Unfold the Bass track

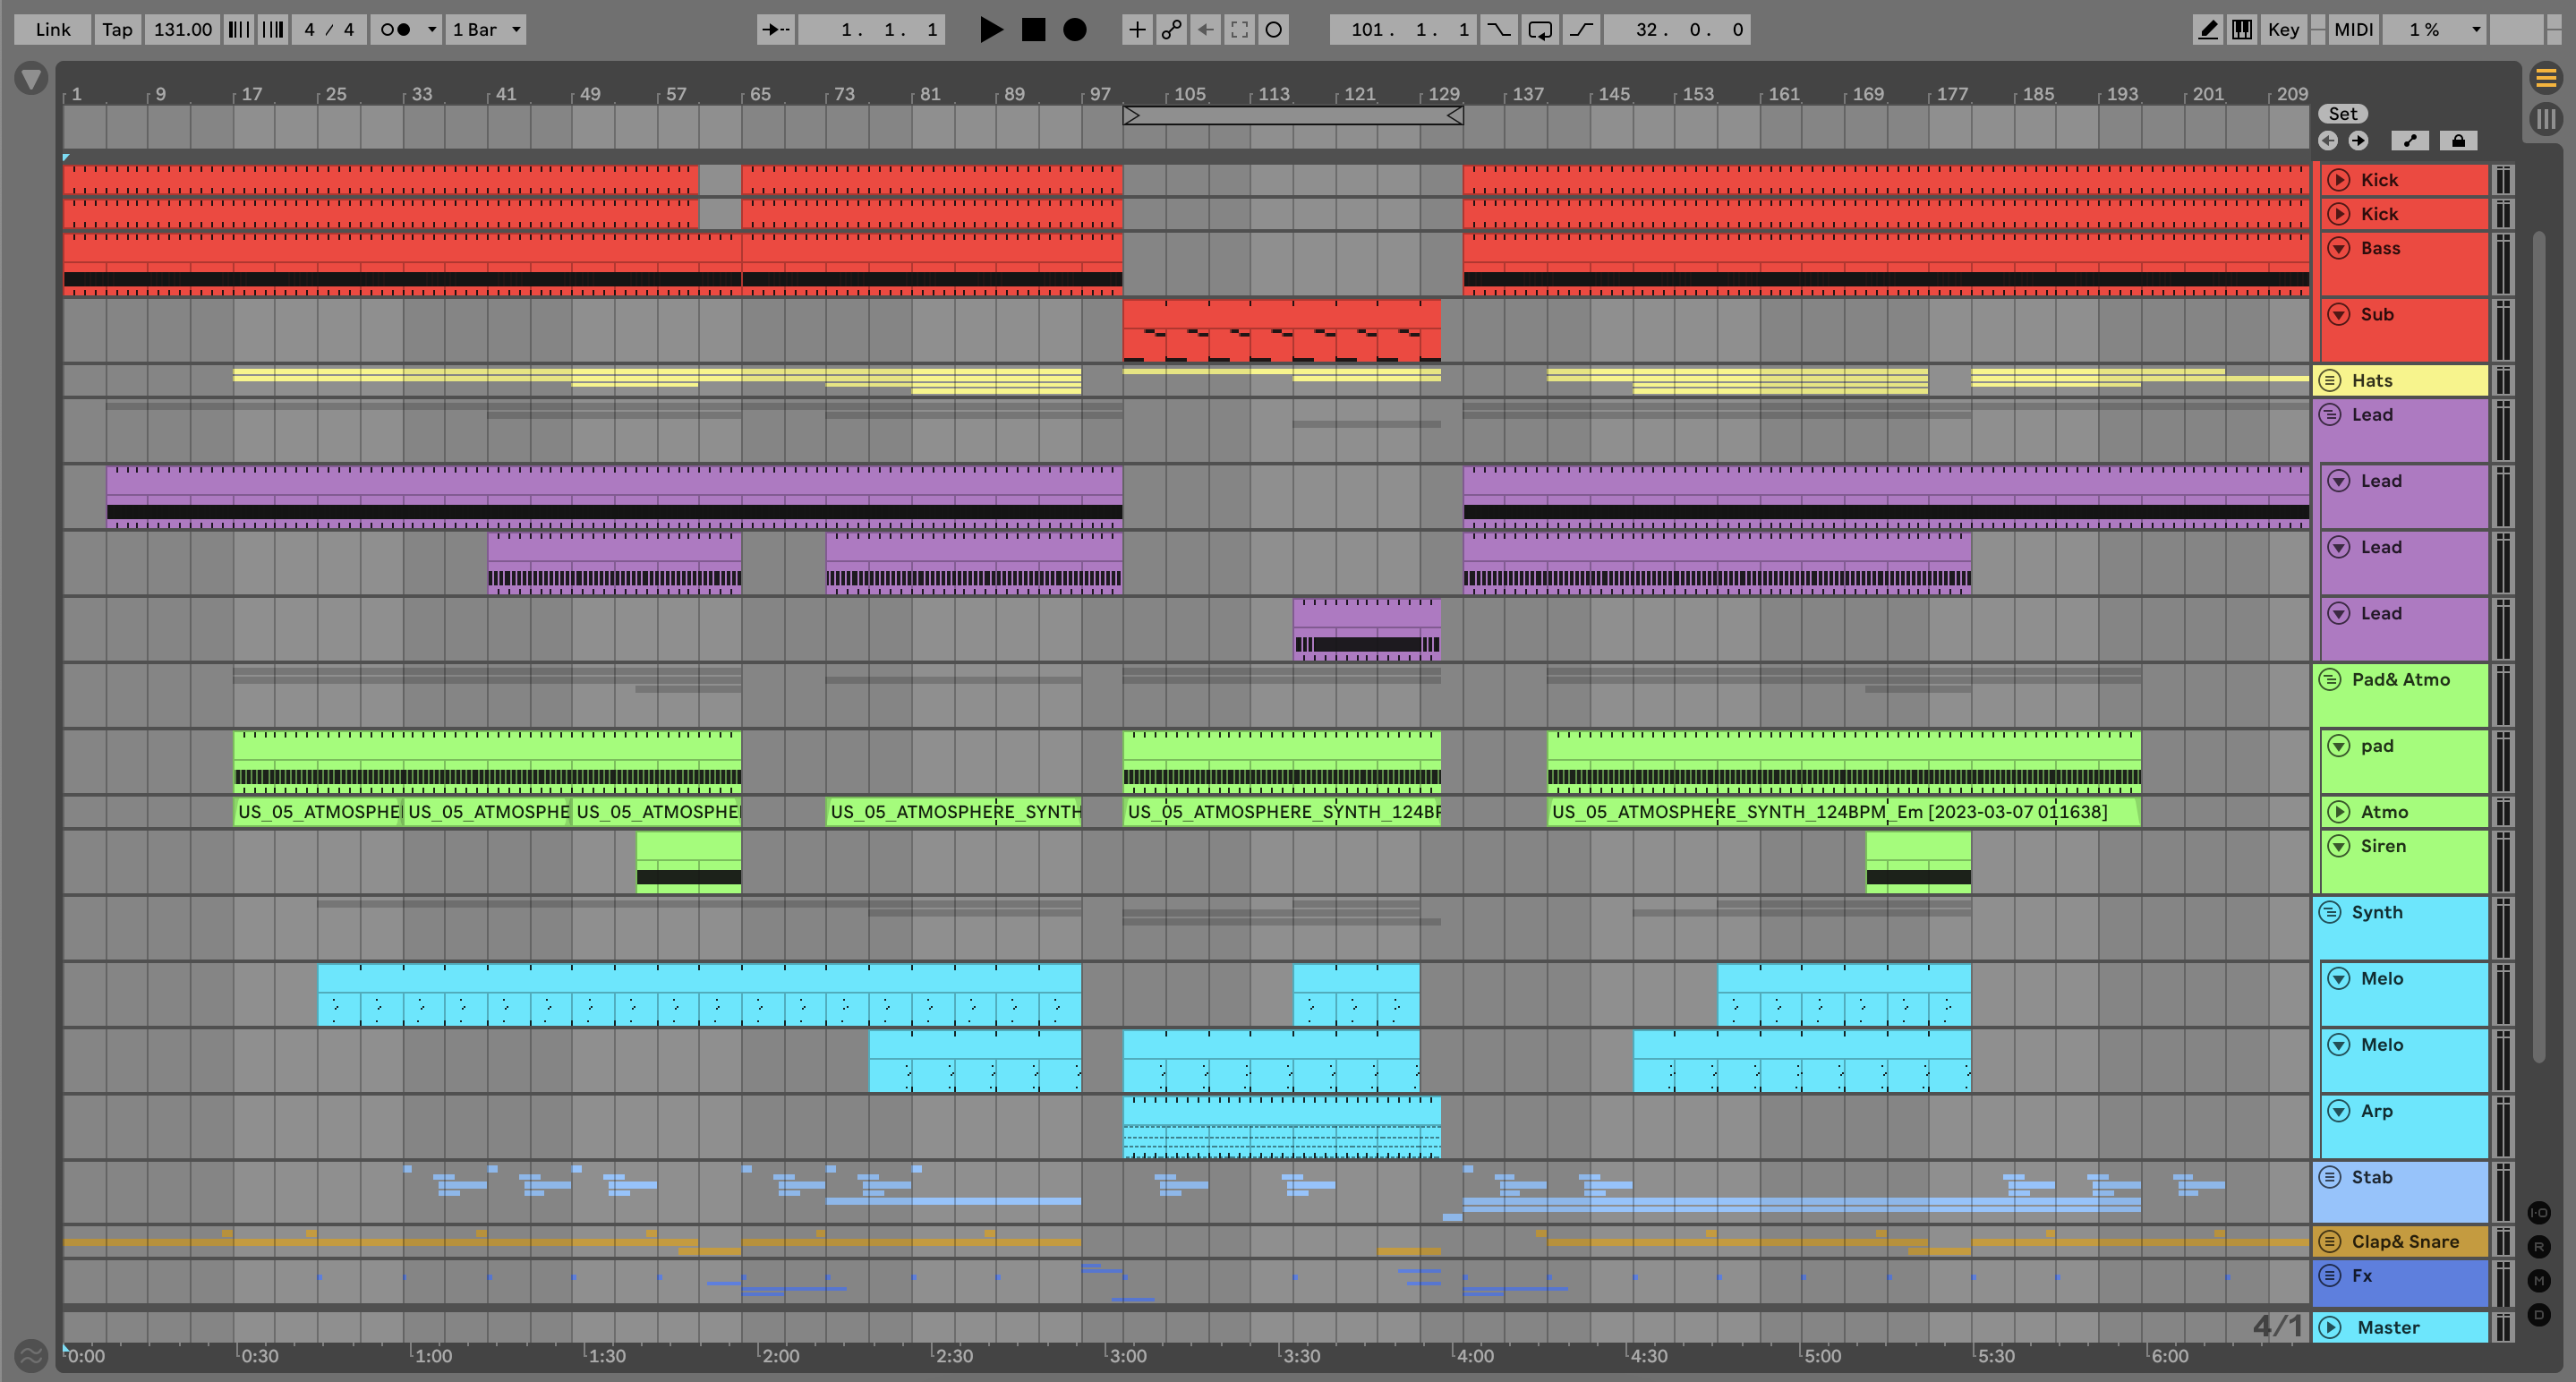(x=2338, y=248)
